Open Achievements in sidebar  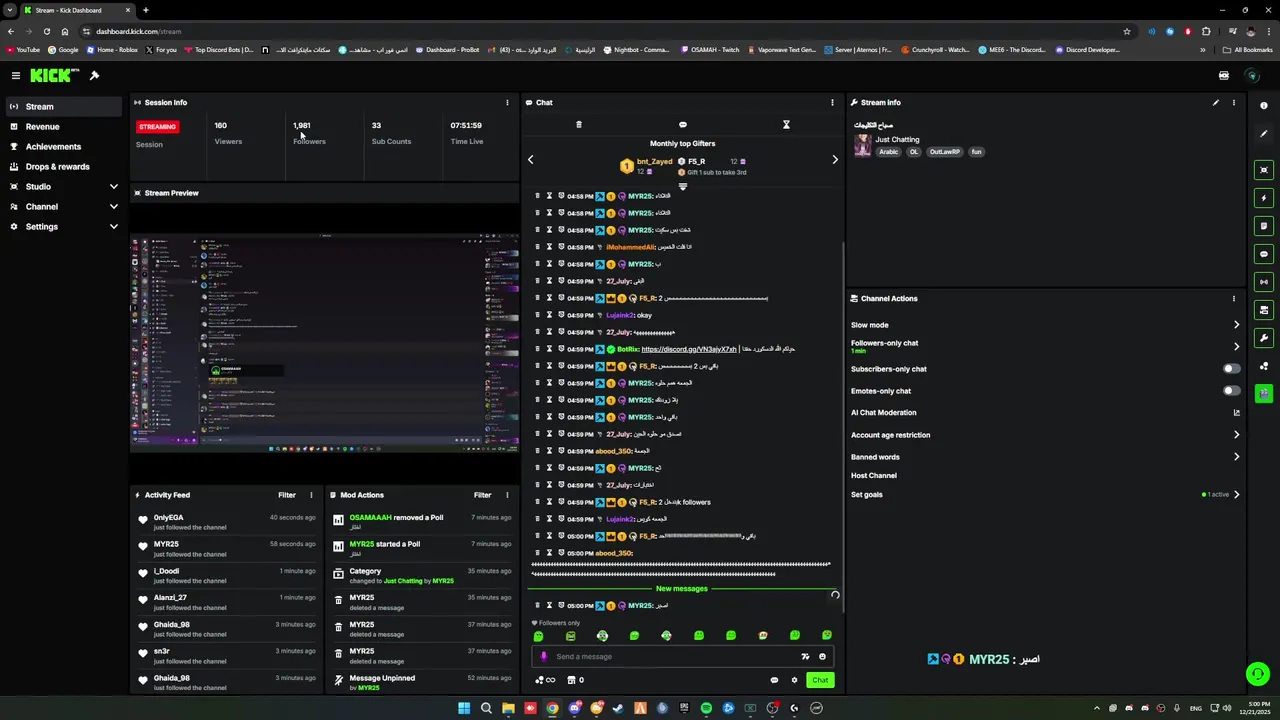pos(63,147)
